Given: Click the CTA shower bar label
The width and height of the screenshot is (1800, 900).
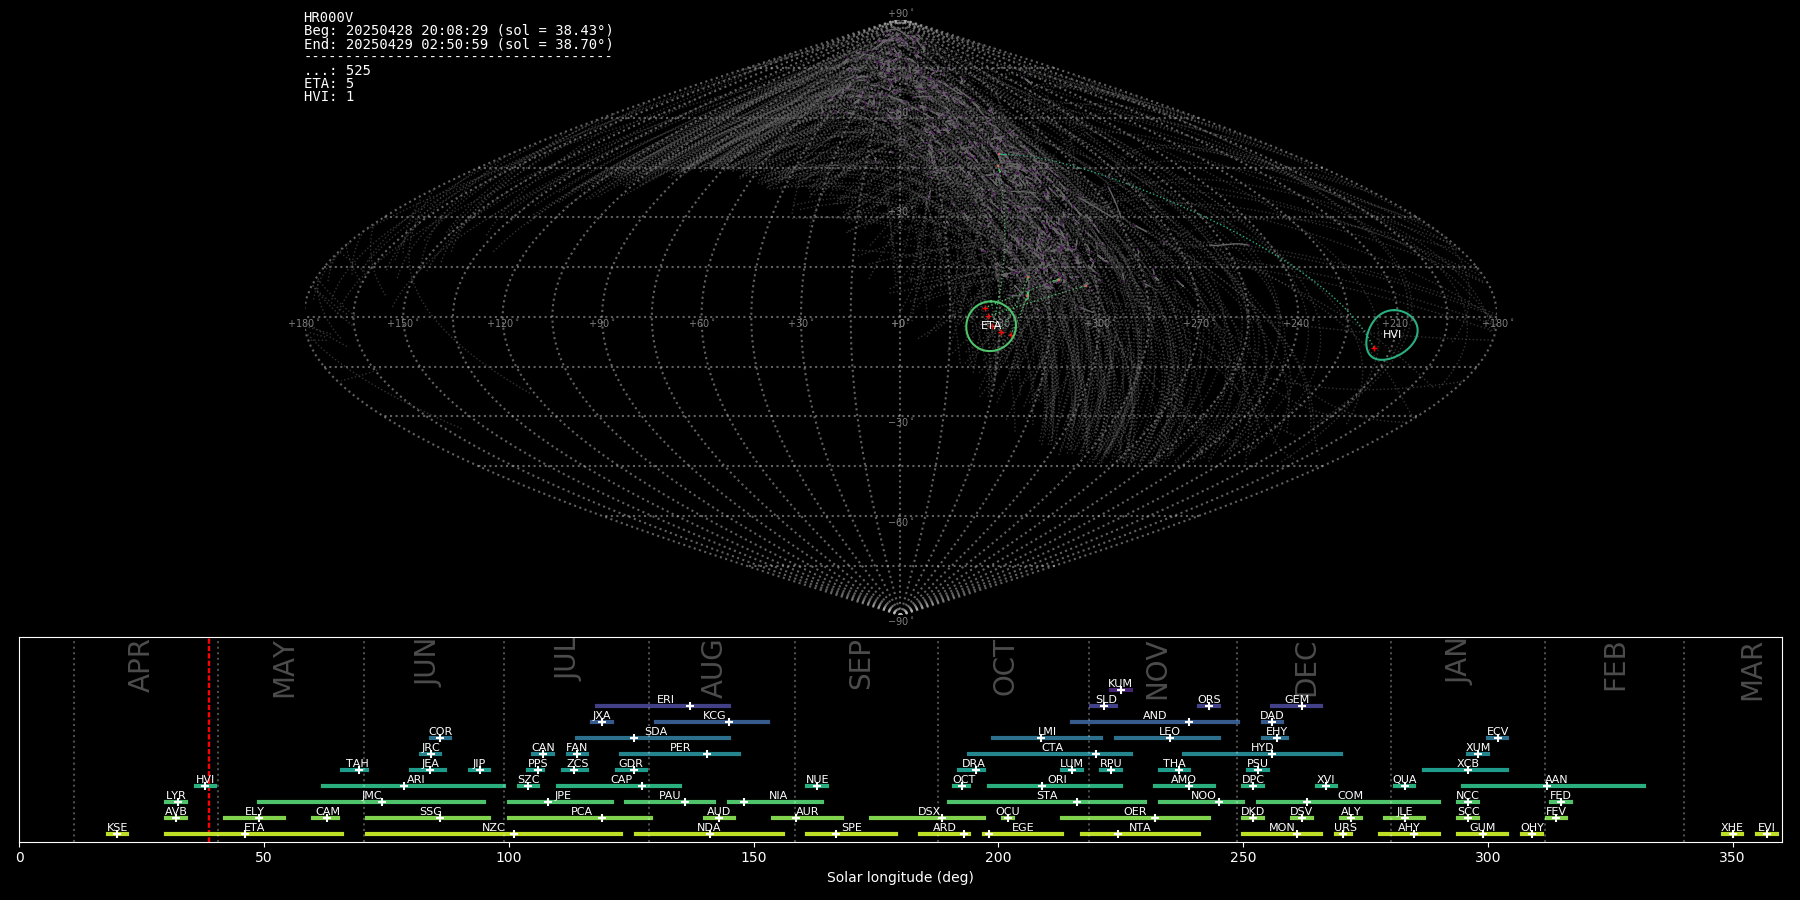Looking at the screenshot, I should click(1052, 748).
